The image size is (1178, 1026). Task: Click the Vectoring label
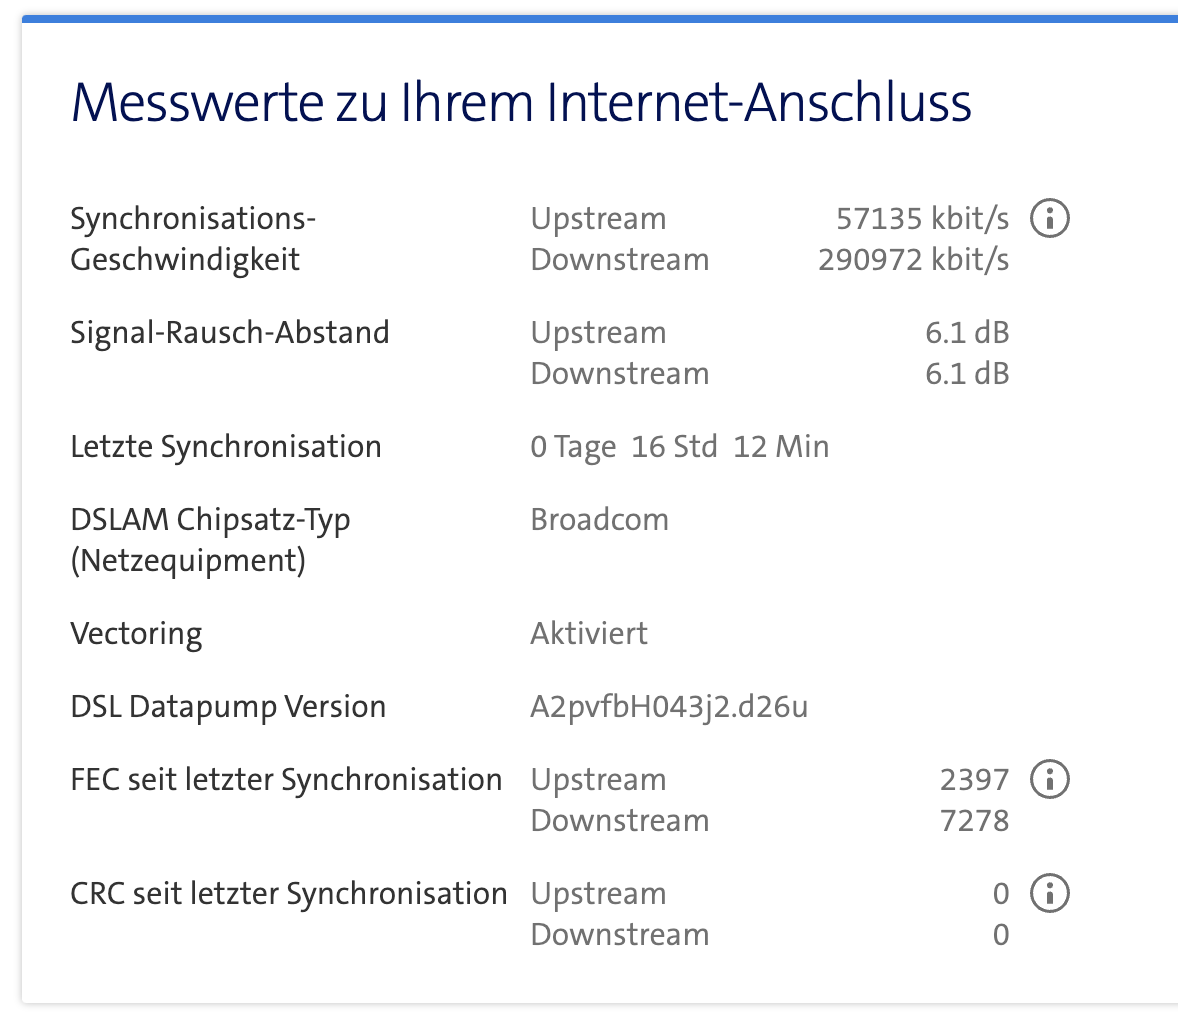tap(136, 634)
